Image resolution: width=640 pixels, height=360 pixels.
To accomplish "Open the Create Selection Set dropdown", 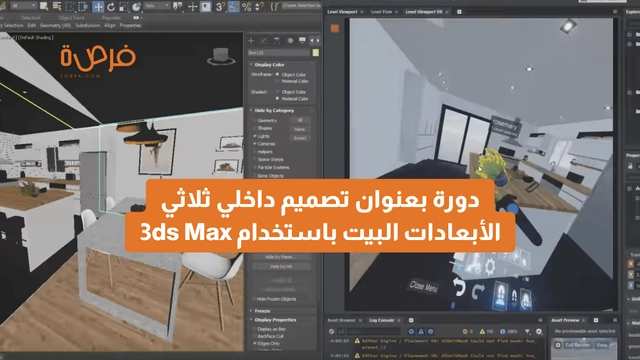I will (x=301, y=5).
